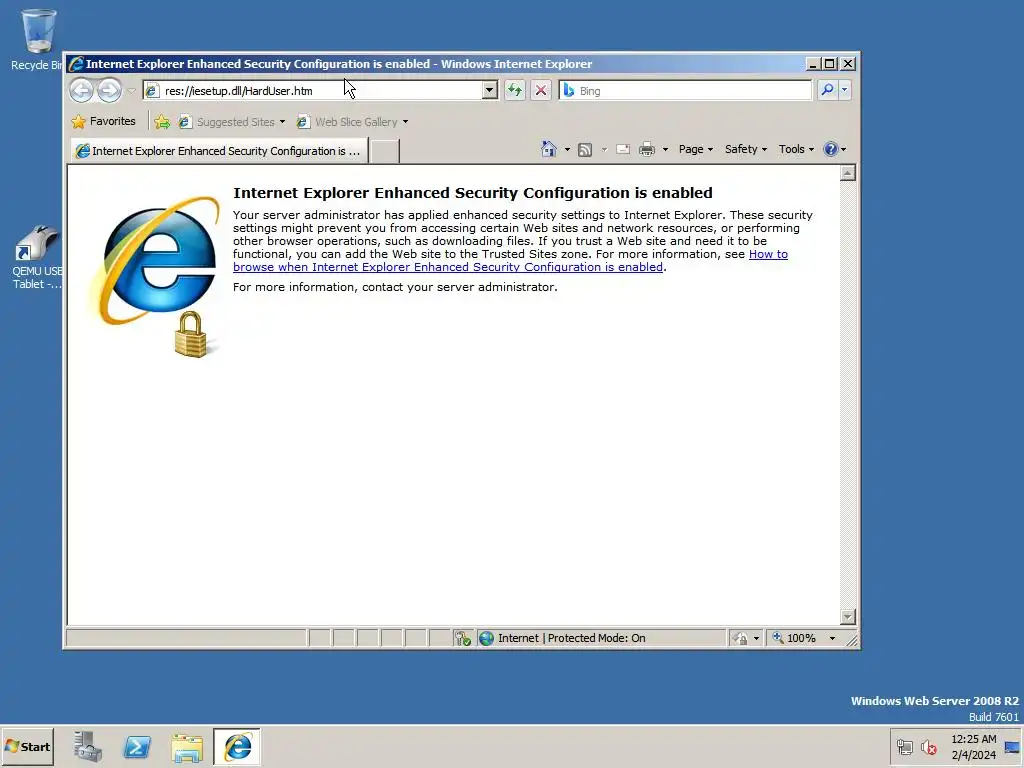Open the Safety menu
The height and width of the screenshot is (768, 1024).
tap(746, 150)
